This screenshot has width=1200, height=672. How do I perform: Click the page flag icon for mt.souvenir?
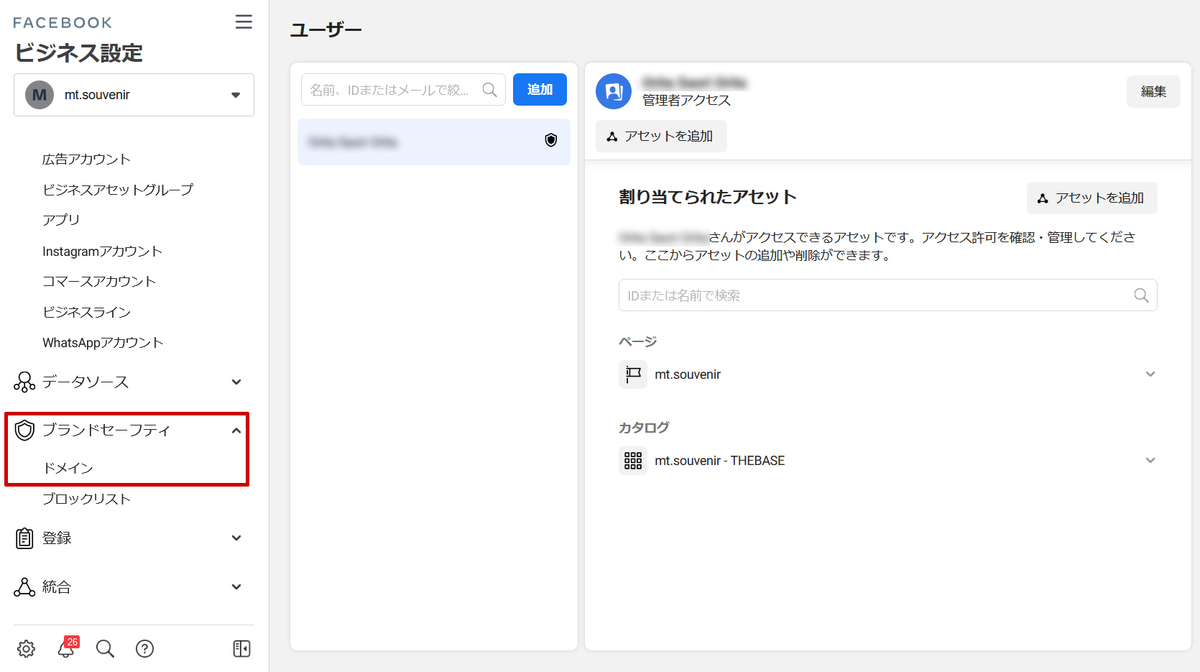click(x=633, y=374)
